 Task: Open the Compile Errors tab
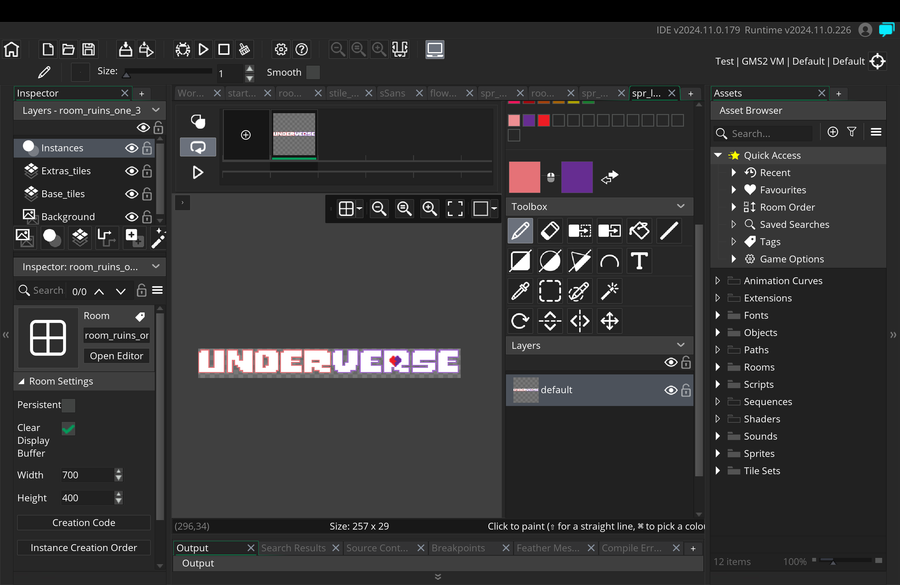coord(631,548)
